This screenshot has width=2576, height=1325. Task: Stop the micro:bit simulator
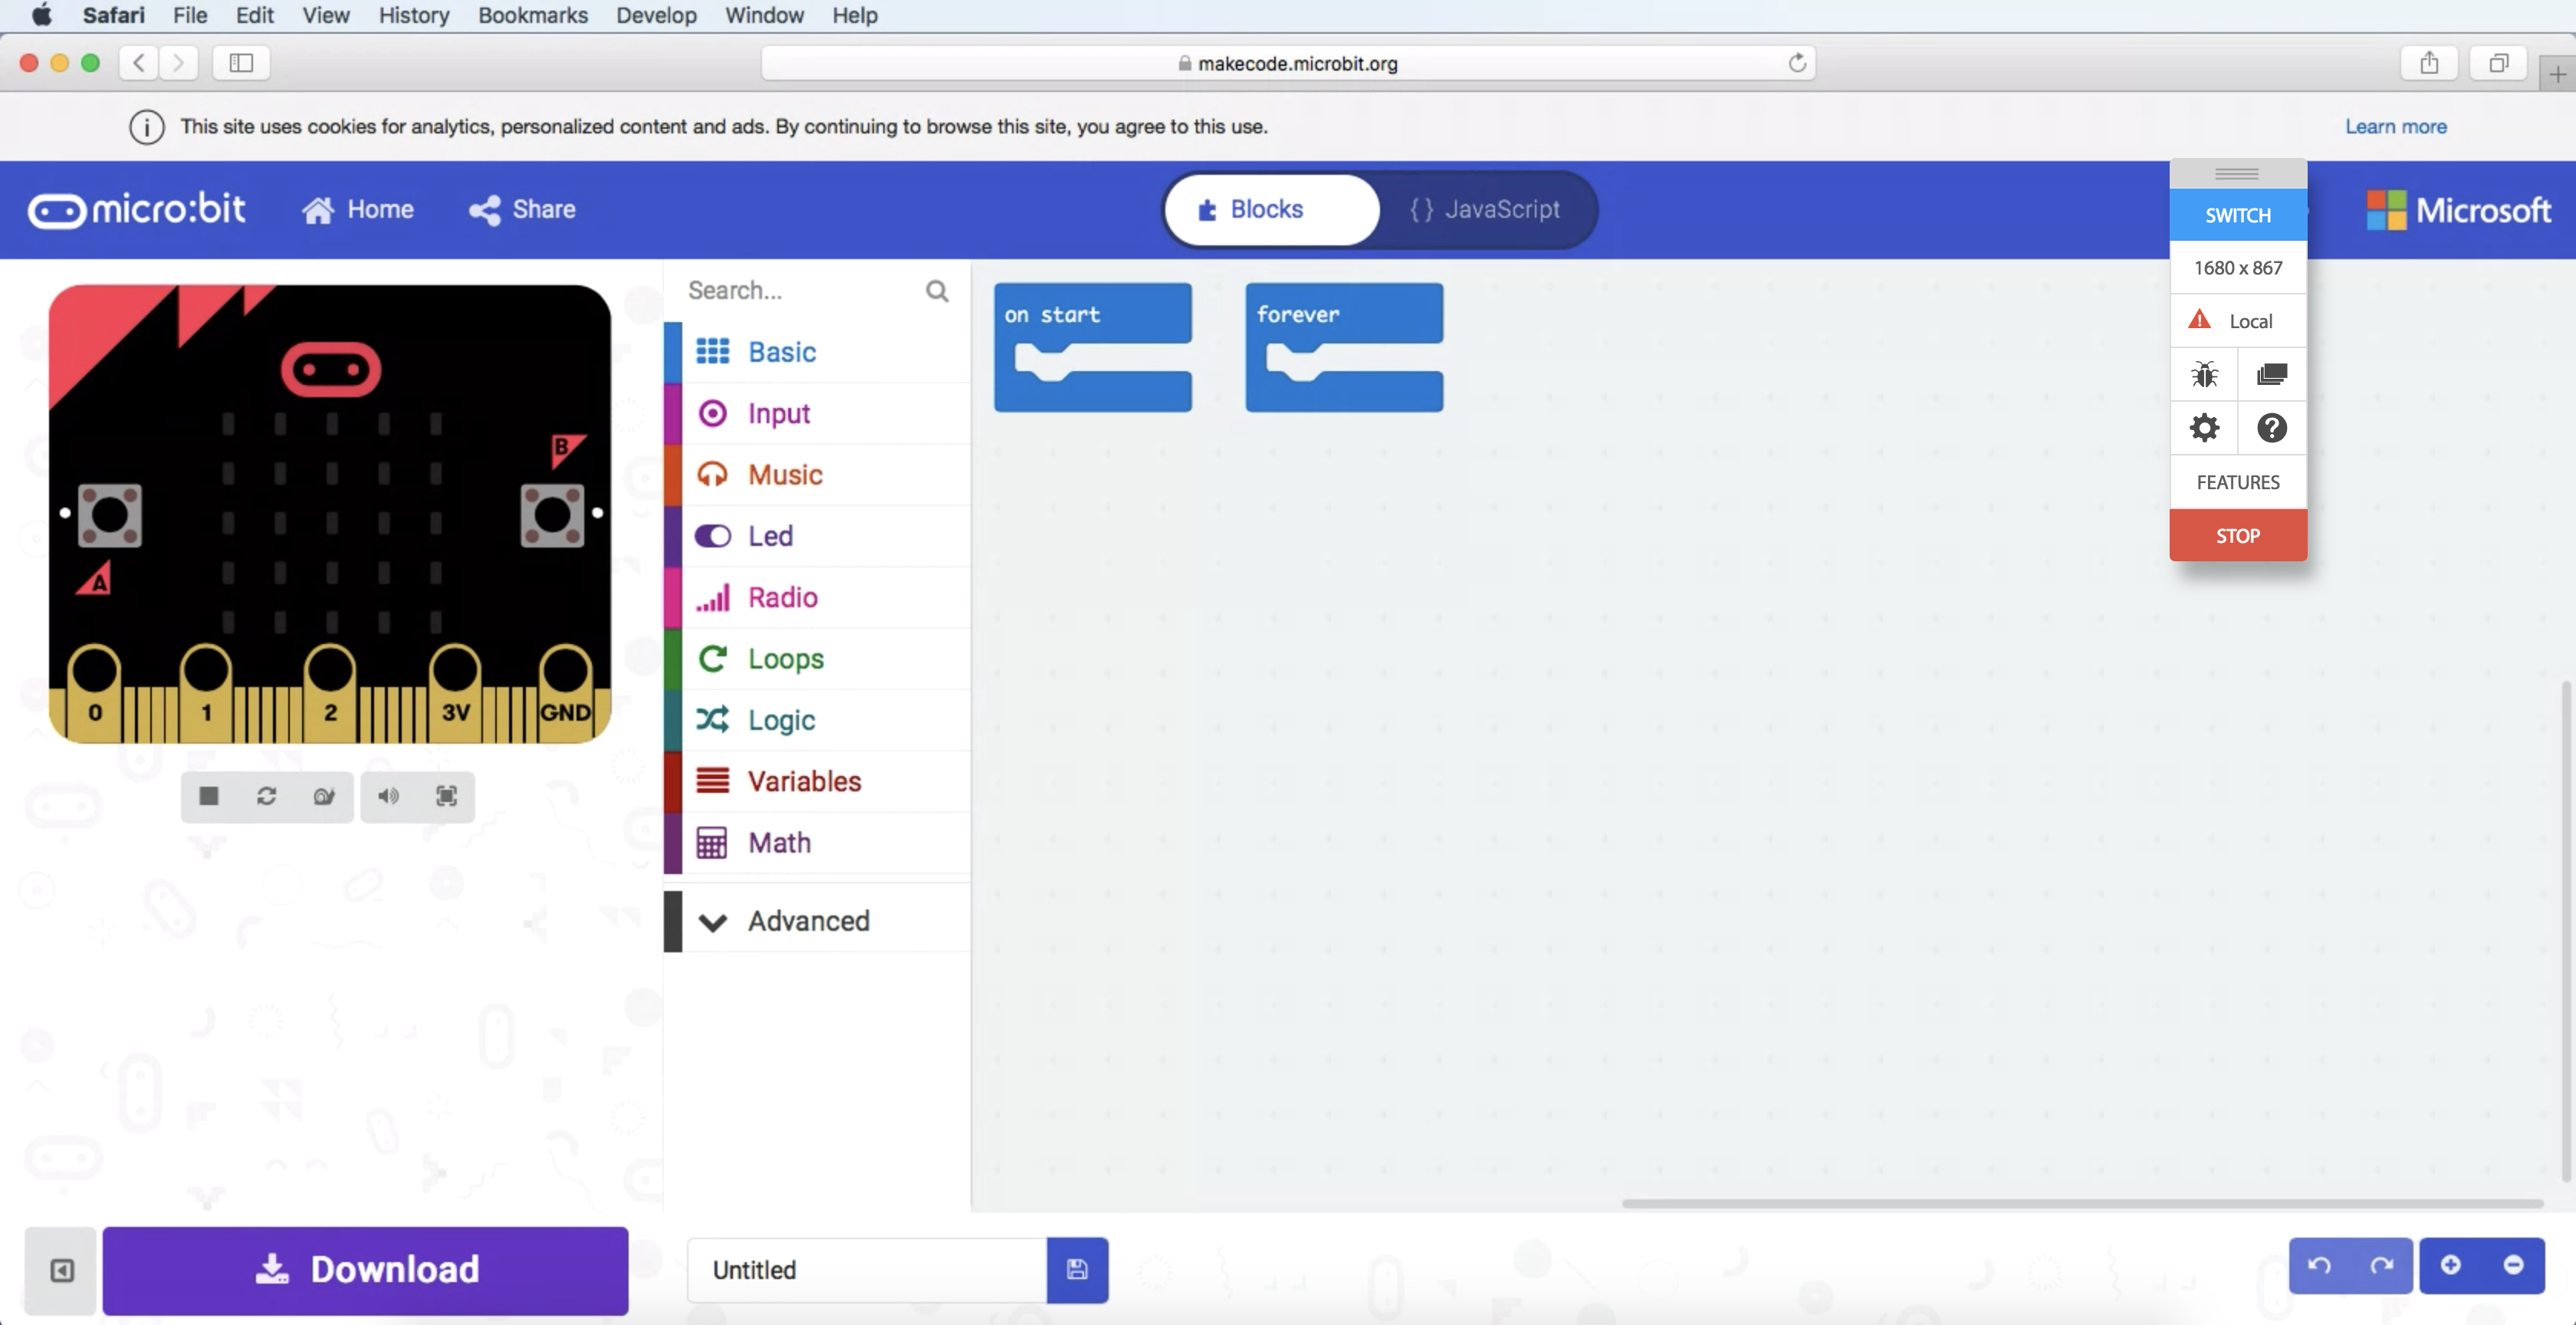(208, 796)
